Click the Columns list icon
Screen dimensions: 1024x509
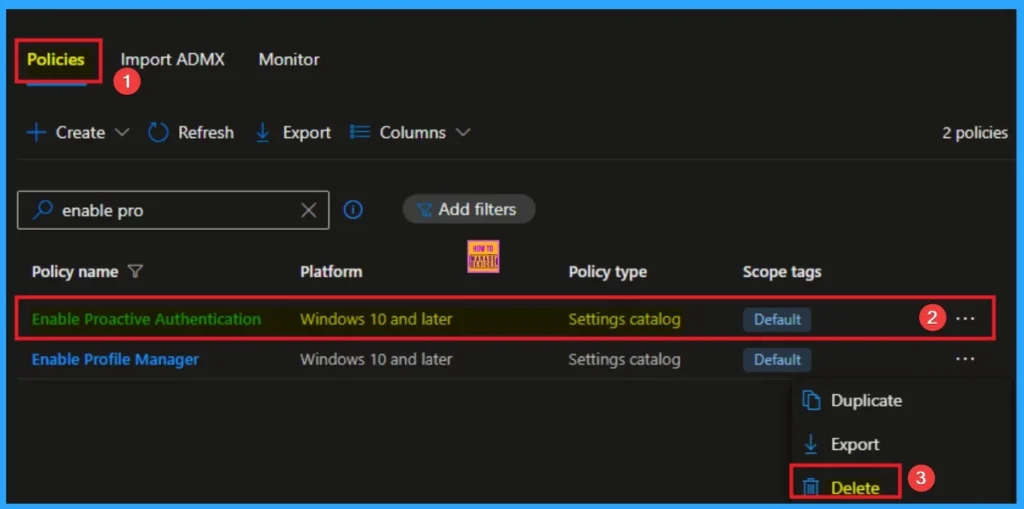pyautogui.click(x=360, y=132)
